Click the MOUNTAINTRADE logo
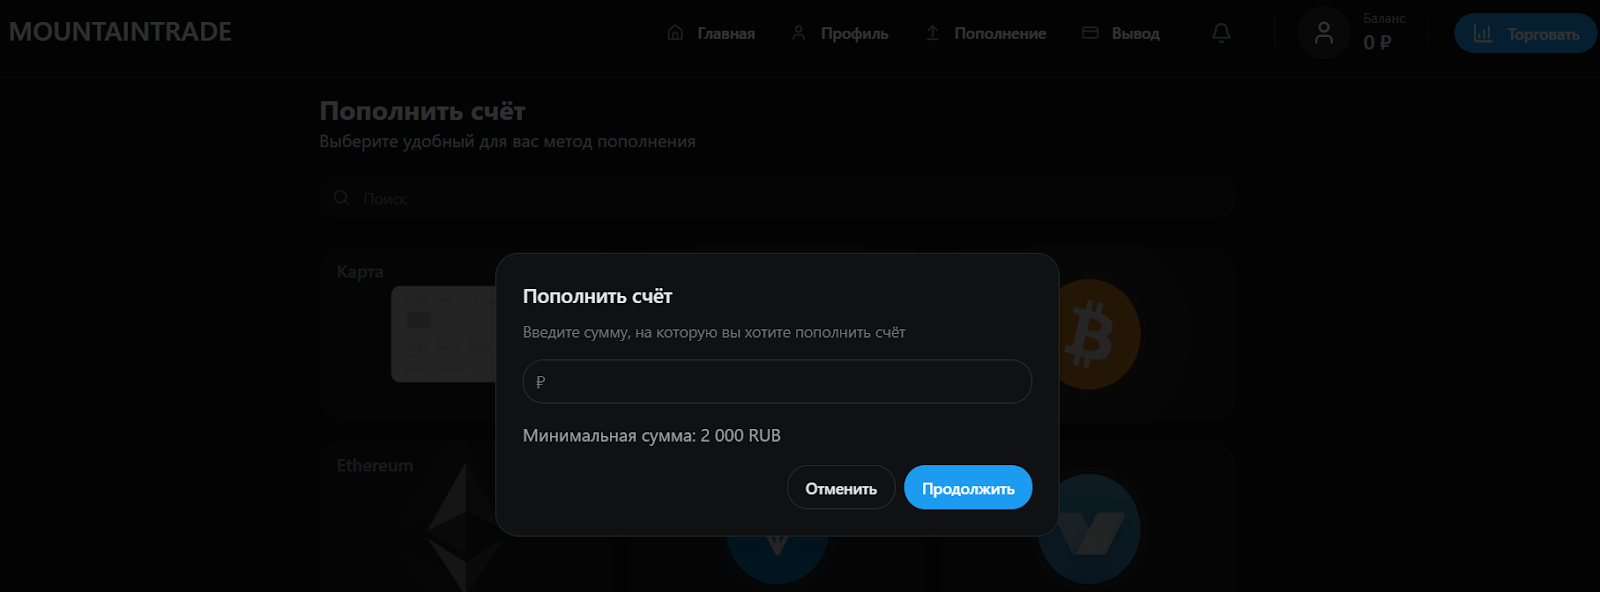Viewport: 1600px width, 592px height. [x=120, y=32]
